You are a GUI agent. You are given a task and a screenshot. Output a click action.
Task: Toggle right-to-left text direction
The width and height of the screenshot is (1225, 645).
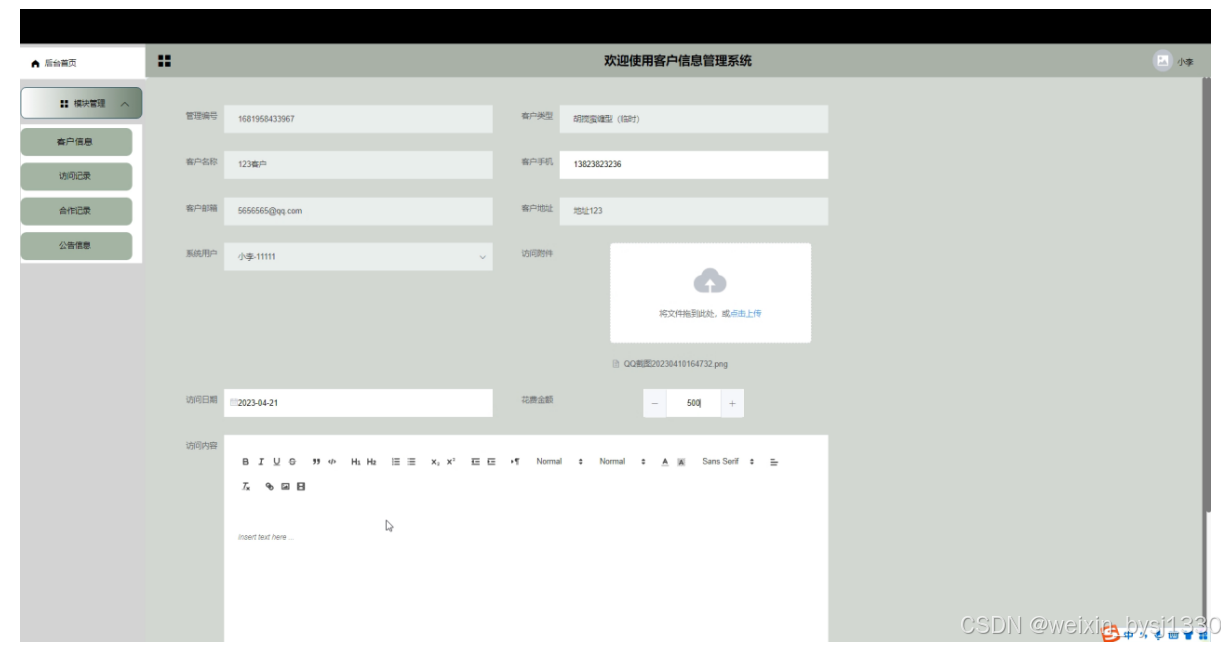click(x=515, y=462)
